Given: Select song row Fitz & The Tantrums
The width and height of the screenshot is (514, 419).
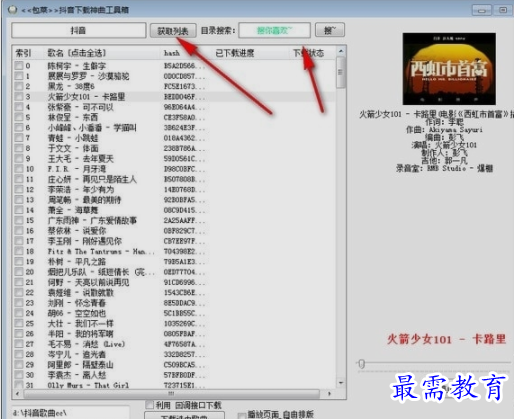Looking at the screenshot, I should (x=173, y=251).
